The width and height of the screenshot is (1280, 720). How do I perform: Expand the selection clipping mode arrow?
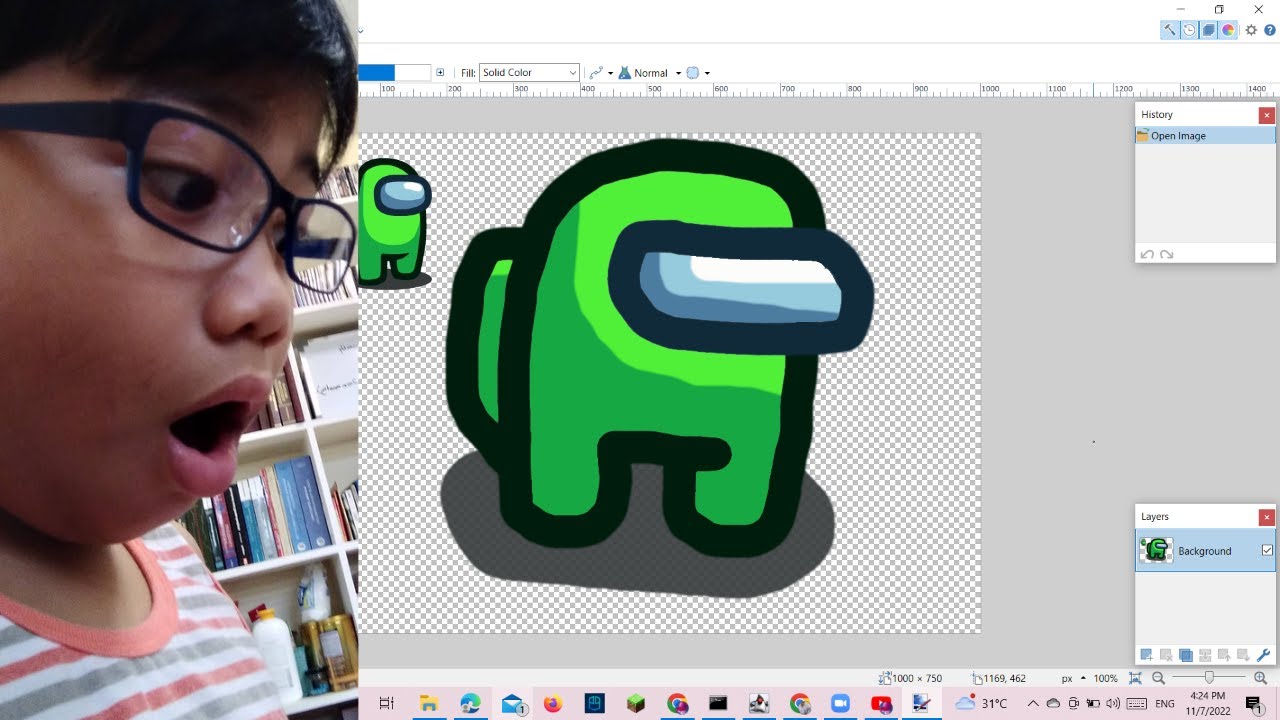point(707,73)
